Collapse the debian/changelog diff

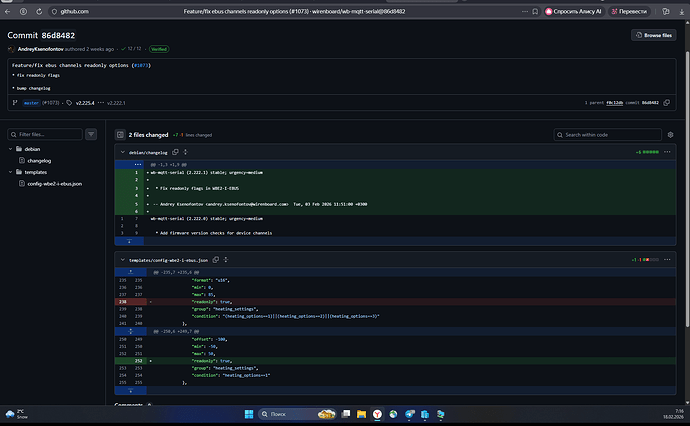(122, 152)
